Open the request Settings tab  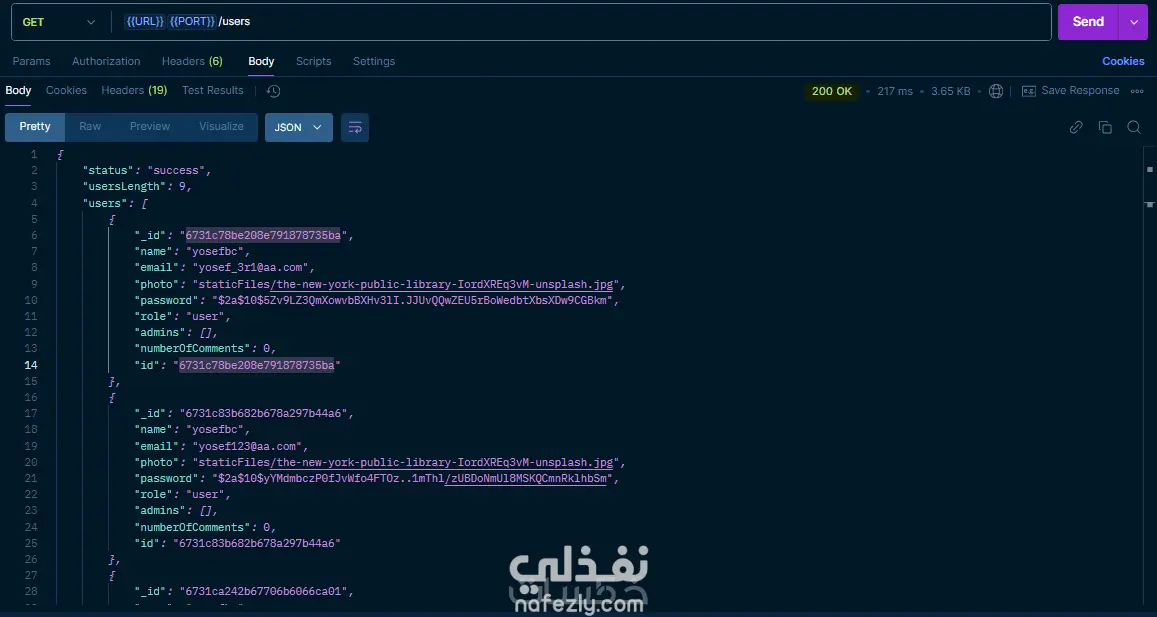(374, 61)
